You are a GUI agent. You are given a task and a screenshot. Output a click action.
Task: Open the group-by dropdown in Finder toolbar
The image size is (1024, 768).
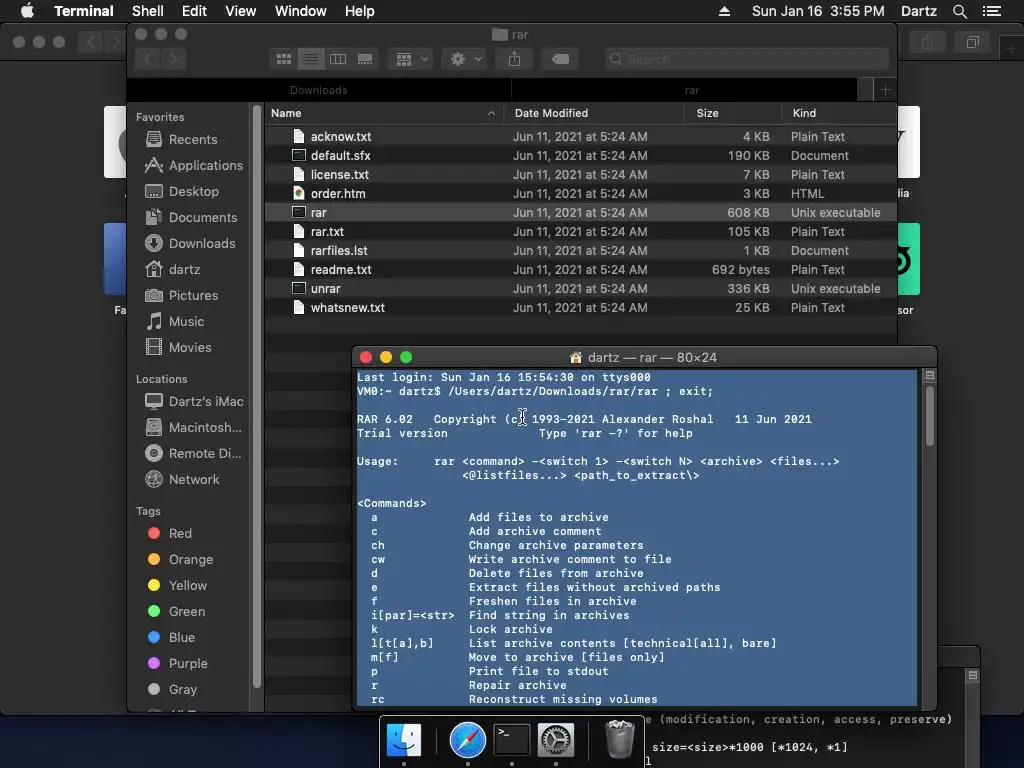411,59
